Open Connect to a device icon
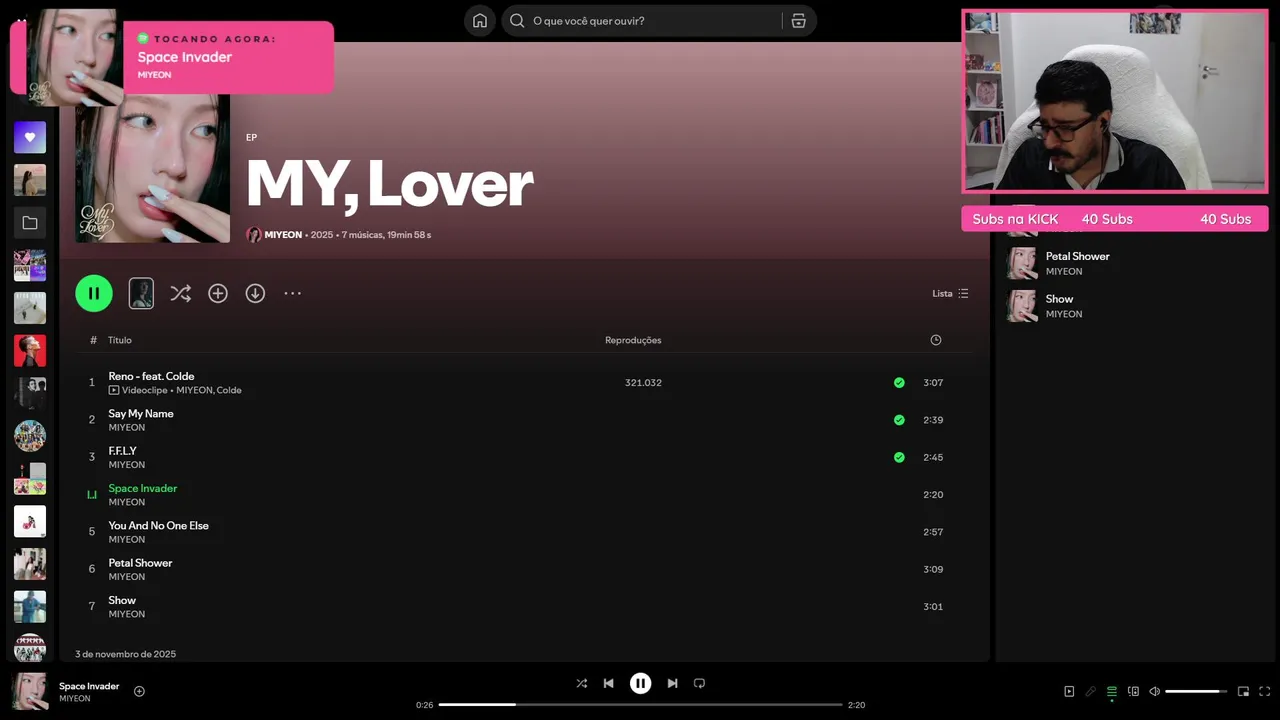Image resolution: width=1280 pixels, height=720 pixels. [1133, 691]
